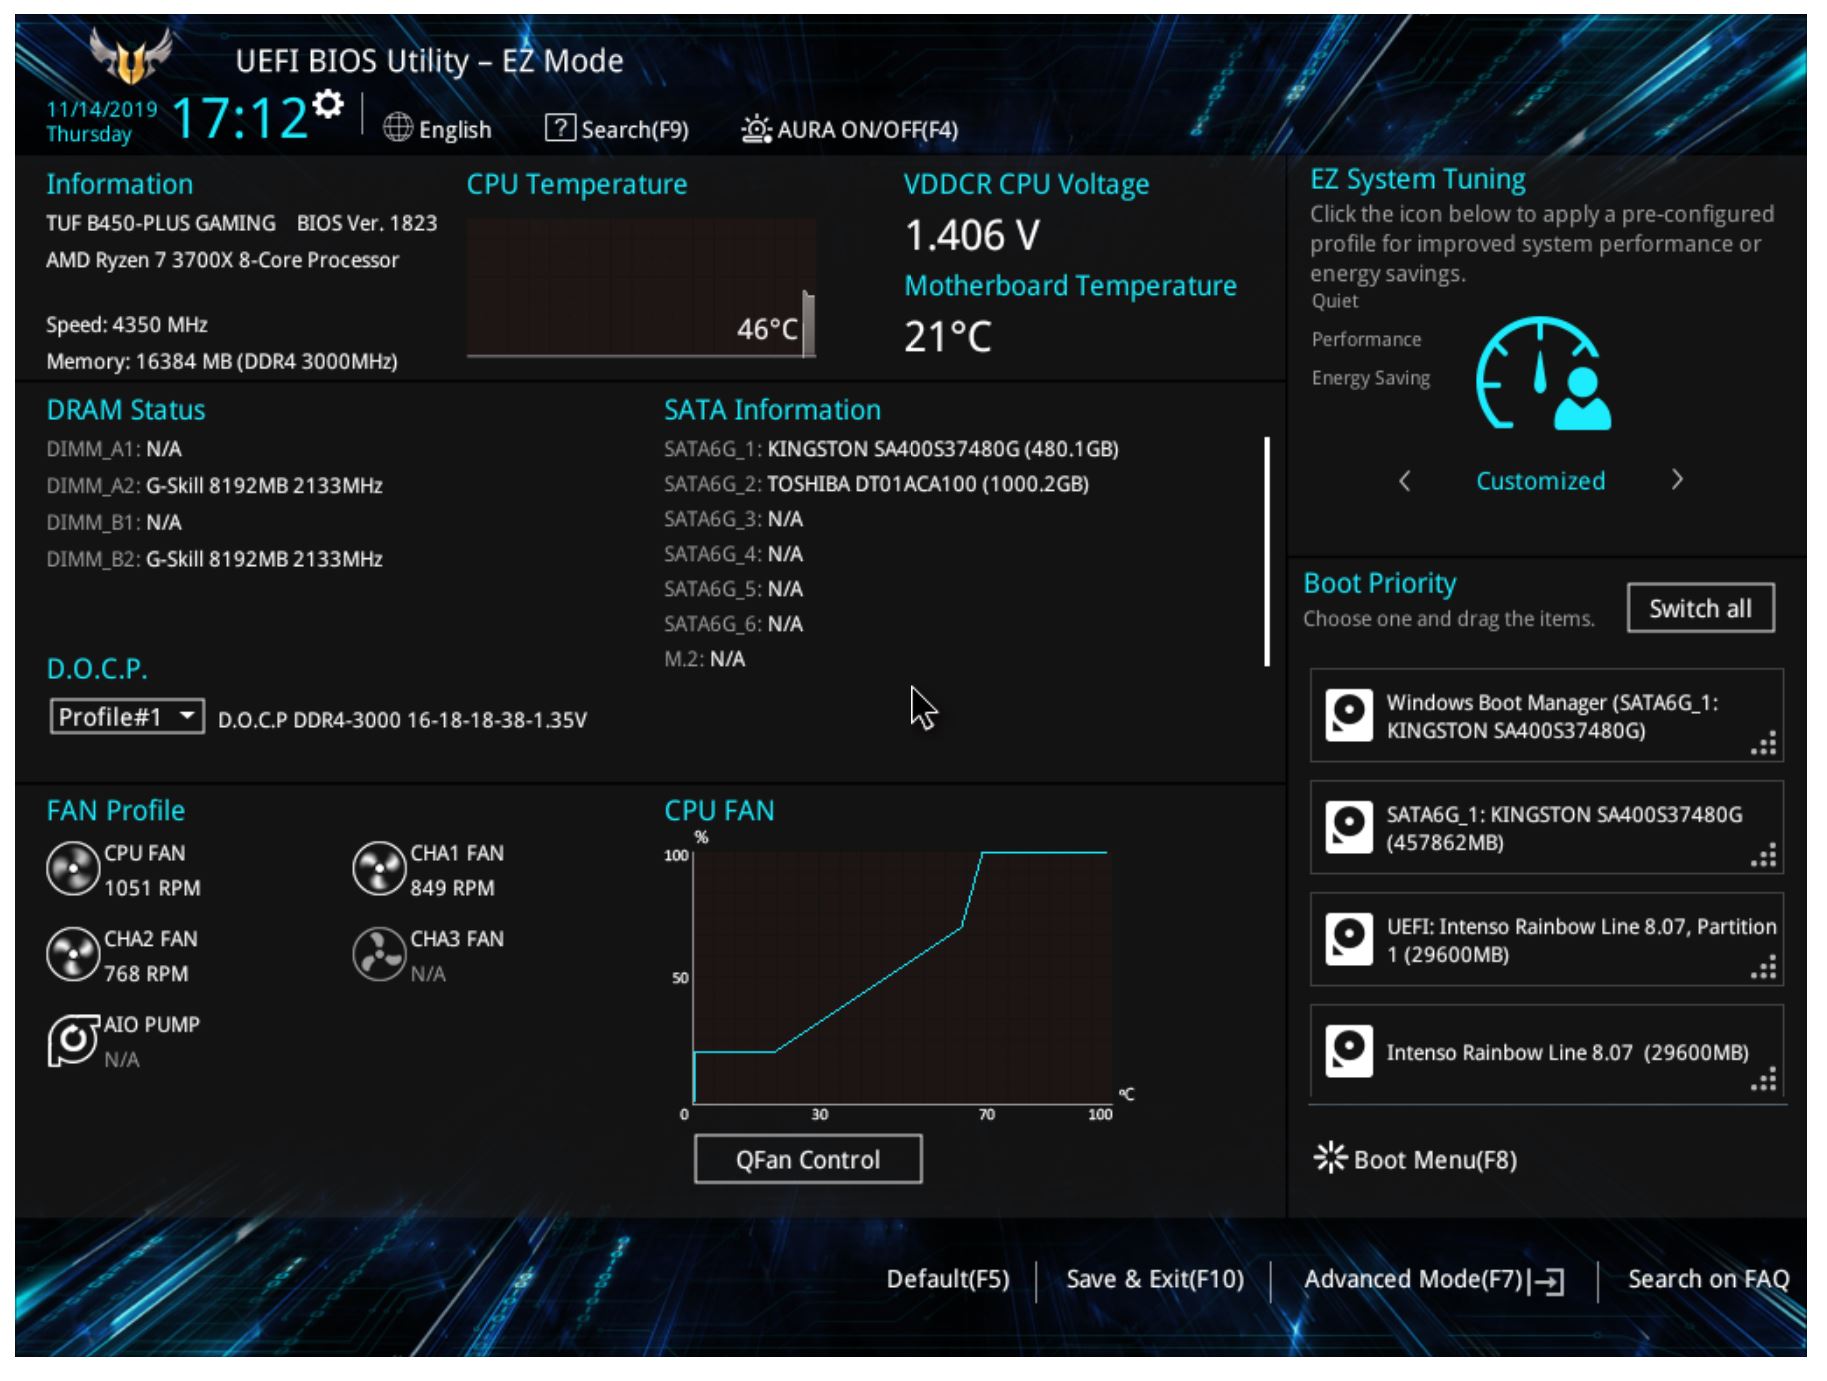This screenshot has height=1381, width=1827.
Task: Open Boot Menu(F8)
Action: click(1415, 1159)
